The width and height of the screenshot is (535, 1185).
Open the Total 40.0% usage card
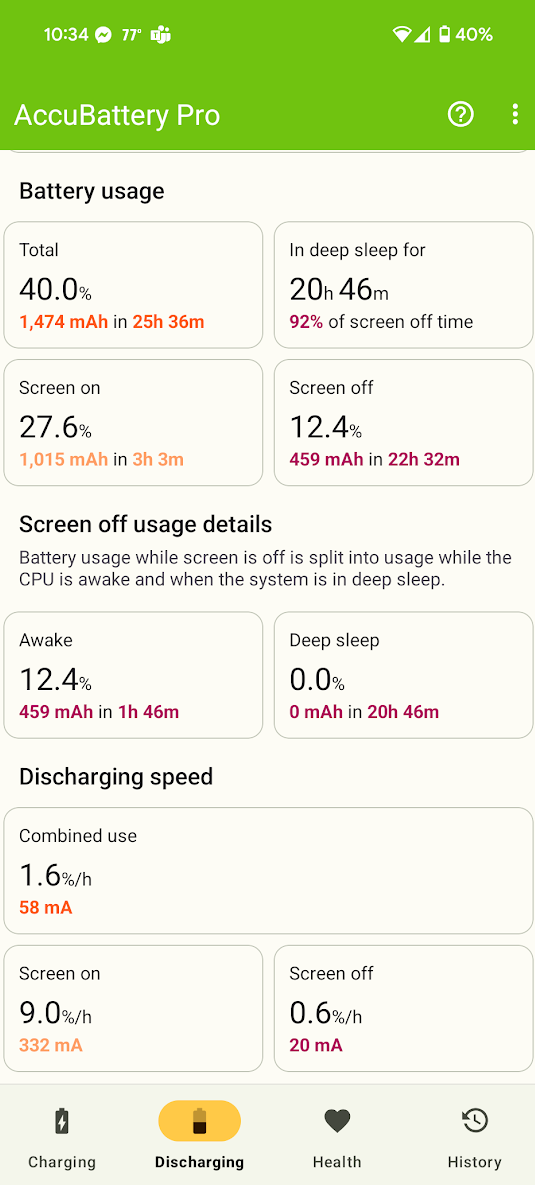pyautogui.click(x=134, y=285)
